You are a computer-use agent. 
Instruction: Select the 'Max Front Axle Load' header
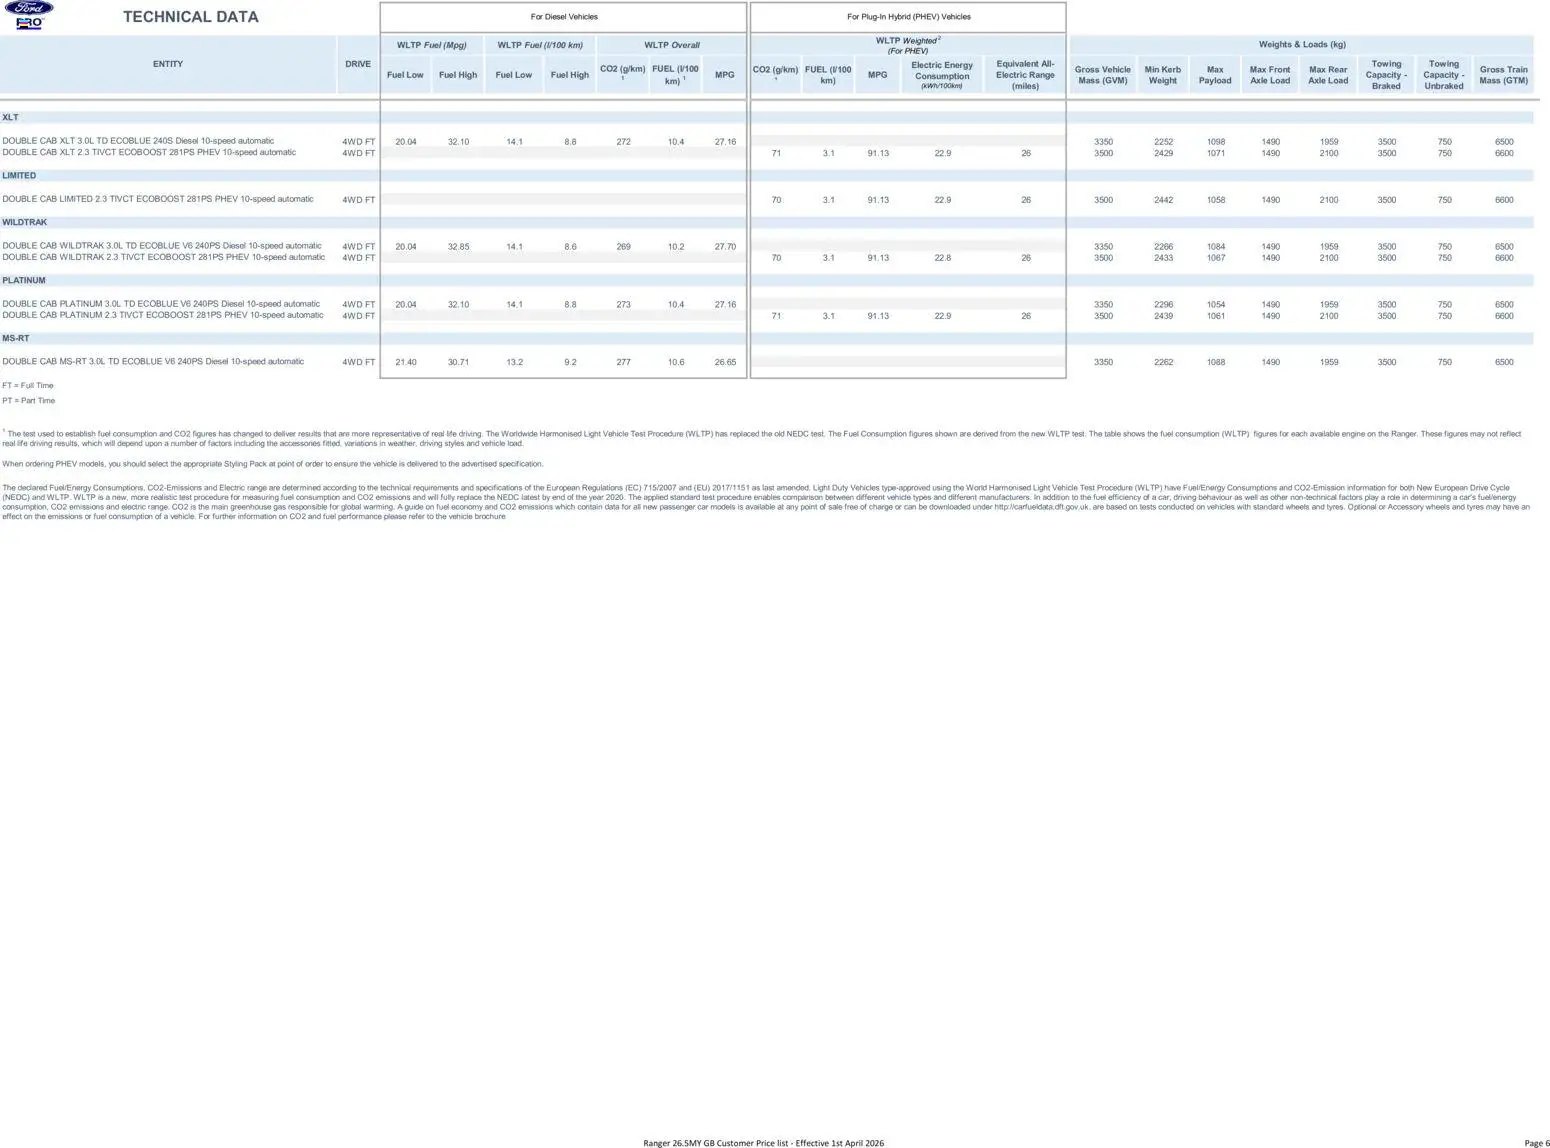tap(1270, 75)
